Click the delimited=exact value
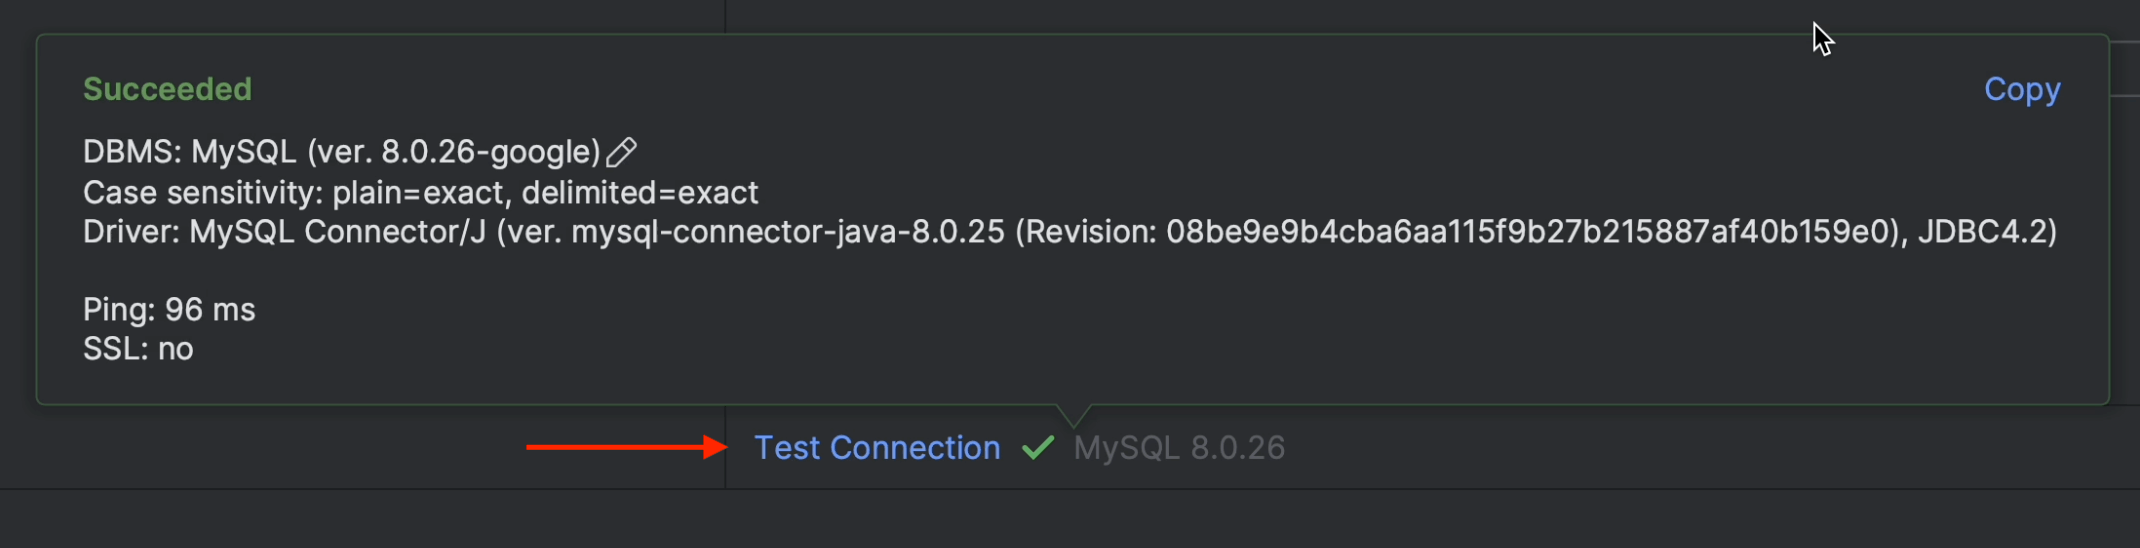 click(x=640, y=192)
